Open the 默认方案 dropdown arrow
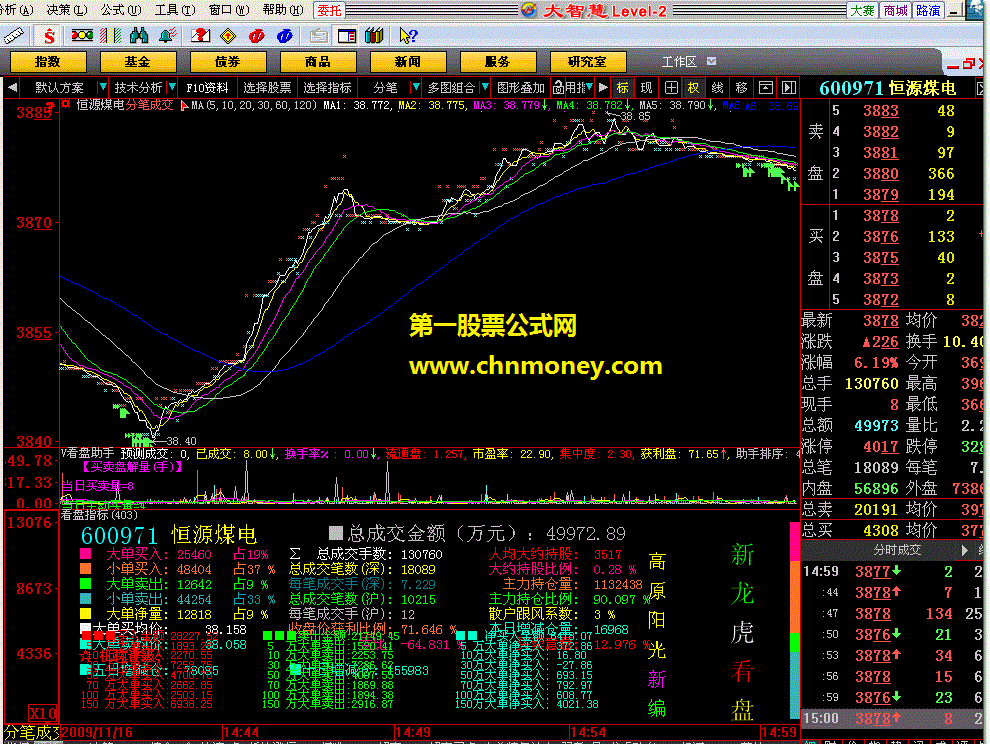The width and height of the screenshot is (990, 744). pyautogui.click(x=102, y=87)
